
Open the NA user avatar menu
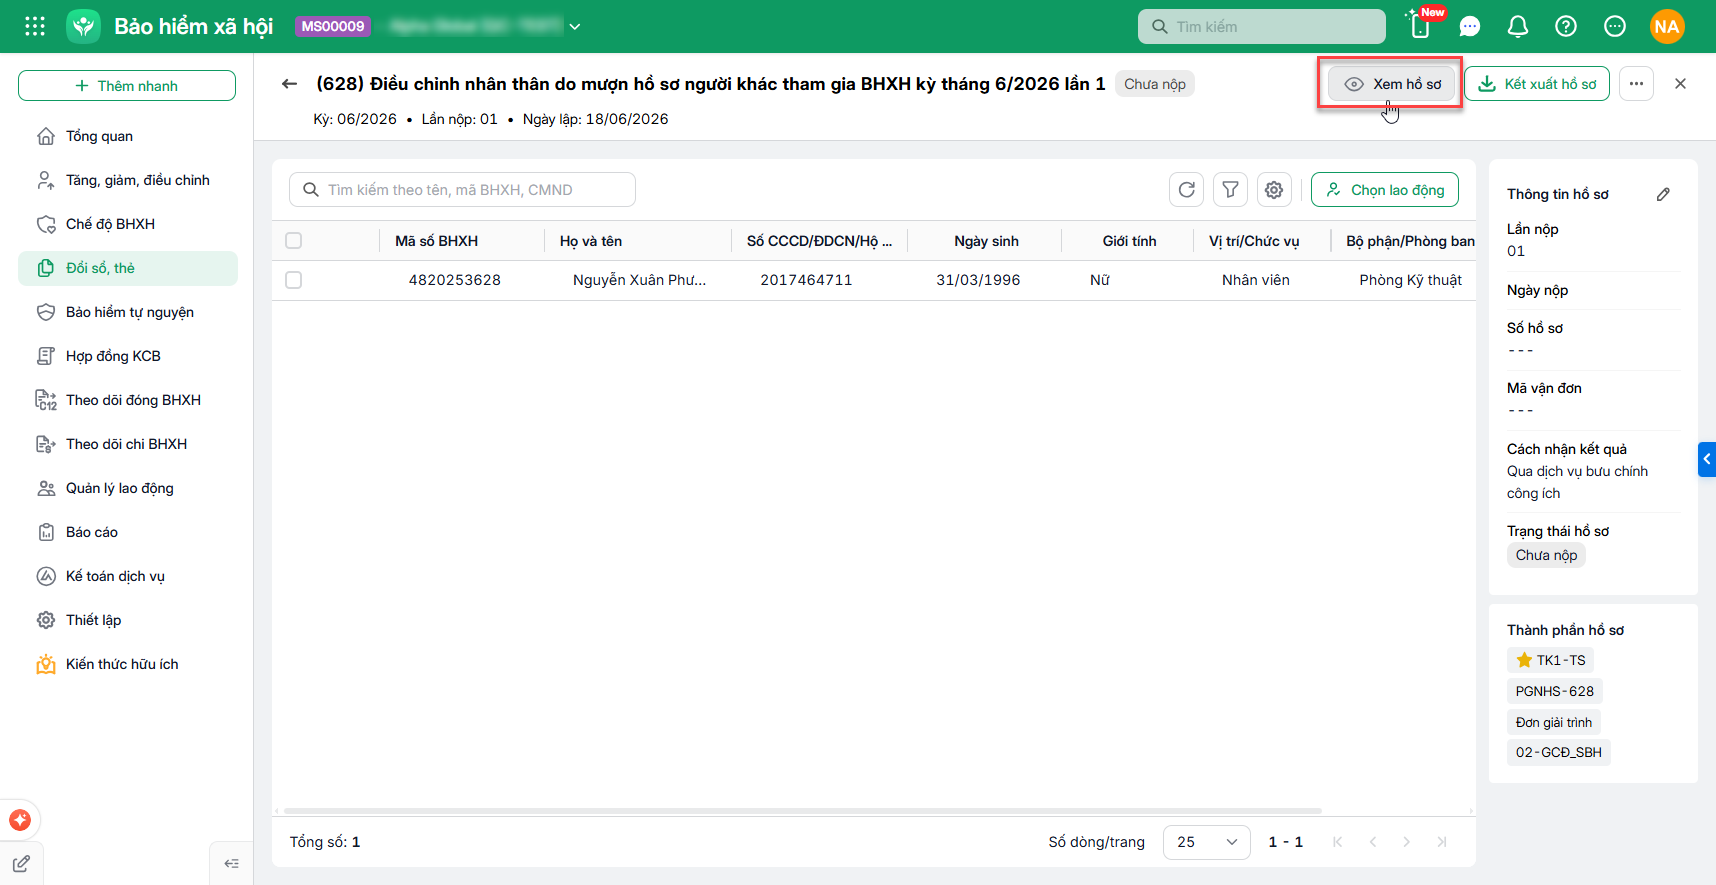pyautogui.click(x=1667, y=27)
